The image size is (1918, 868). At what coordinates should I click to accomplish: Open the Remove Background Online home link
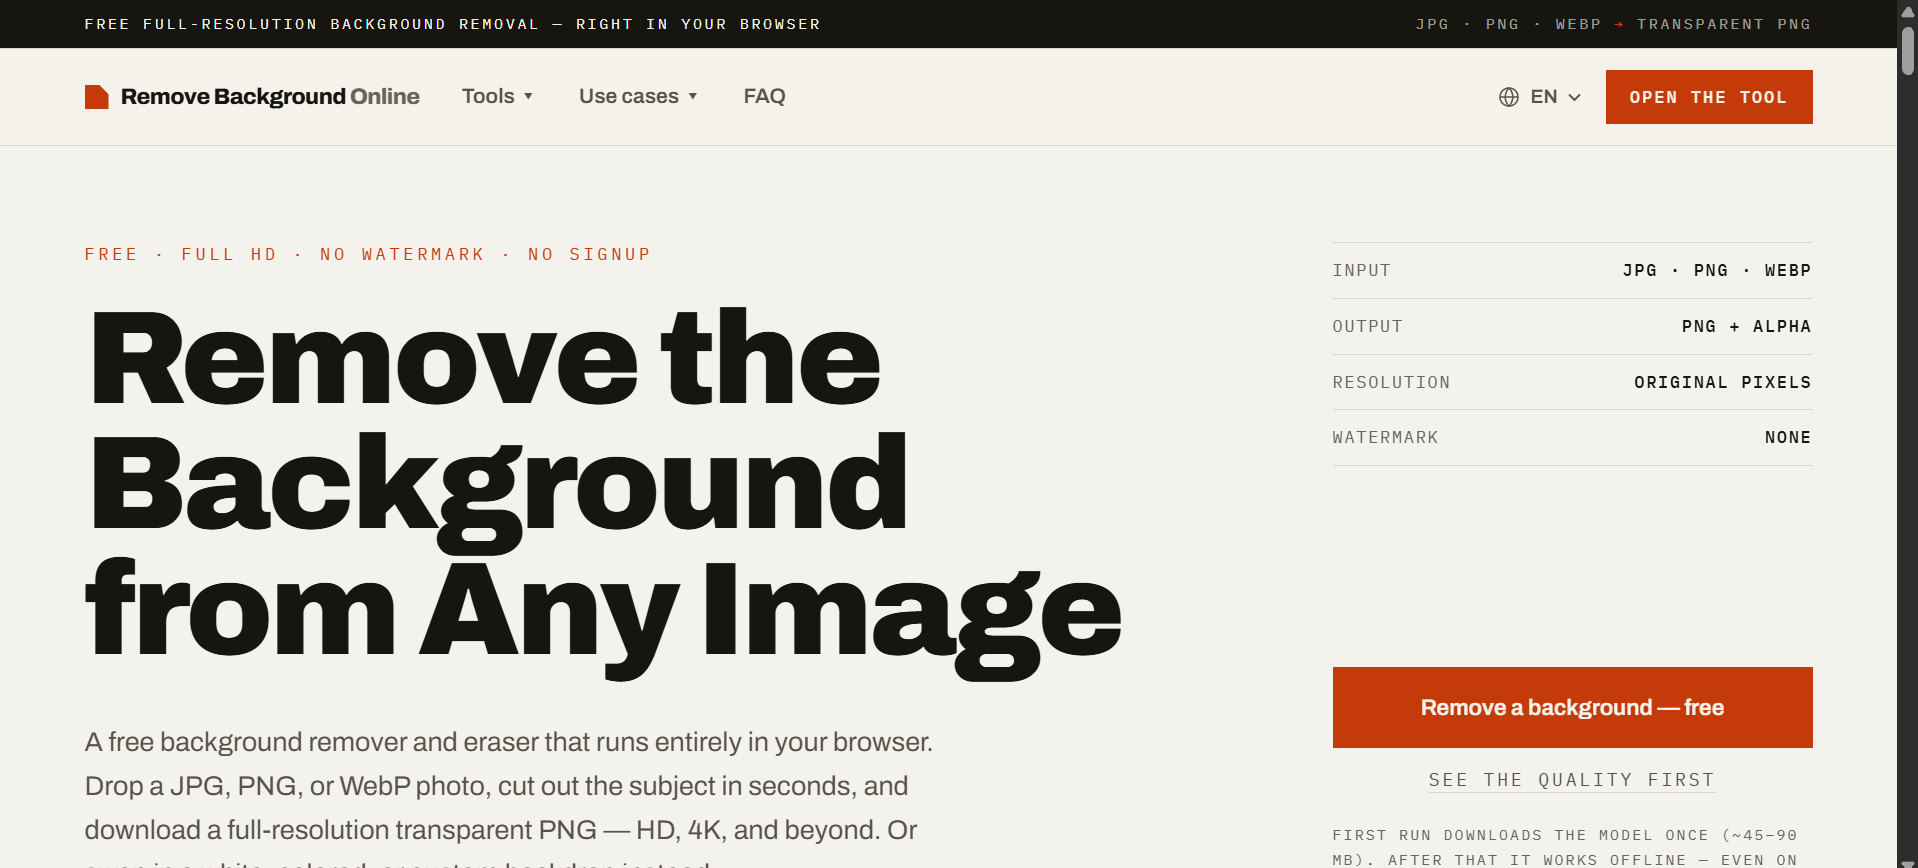(x=252, y=97)
